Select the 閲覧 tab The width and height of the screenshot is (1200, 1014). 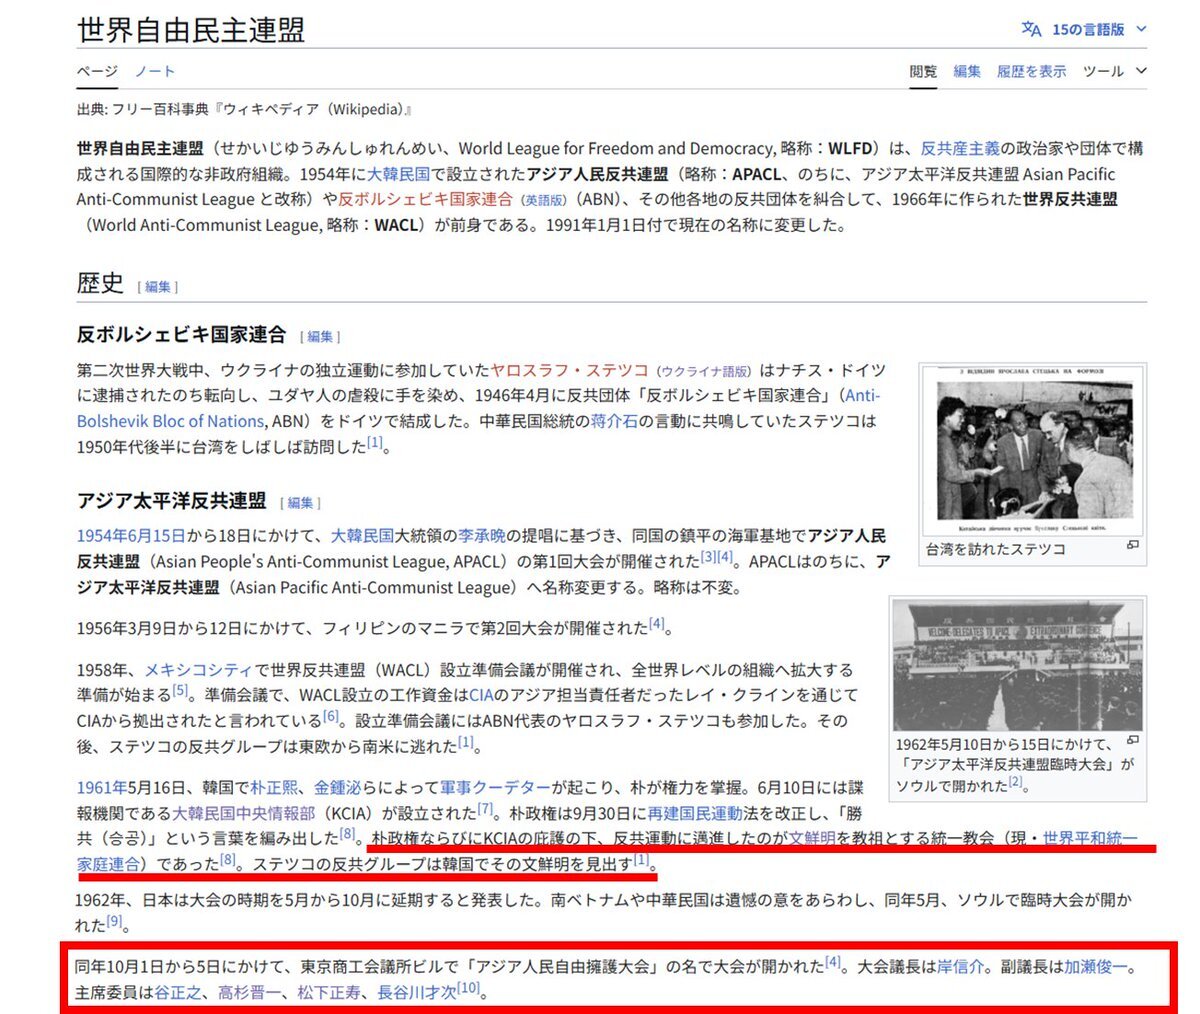923,71
